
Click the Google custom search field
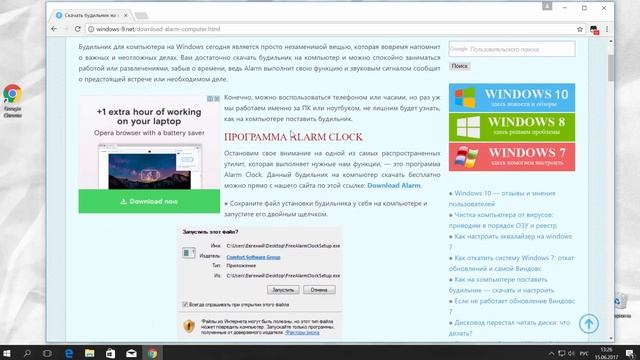512,49
